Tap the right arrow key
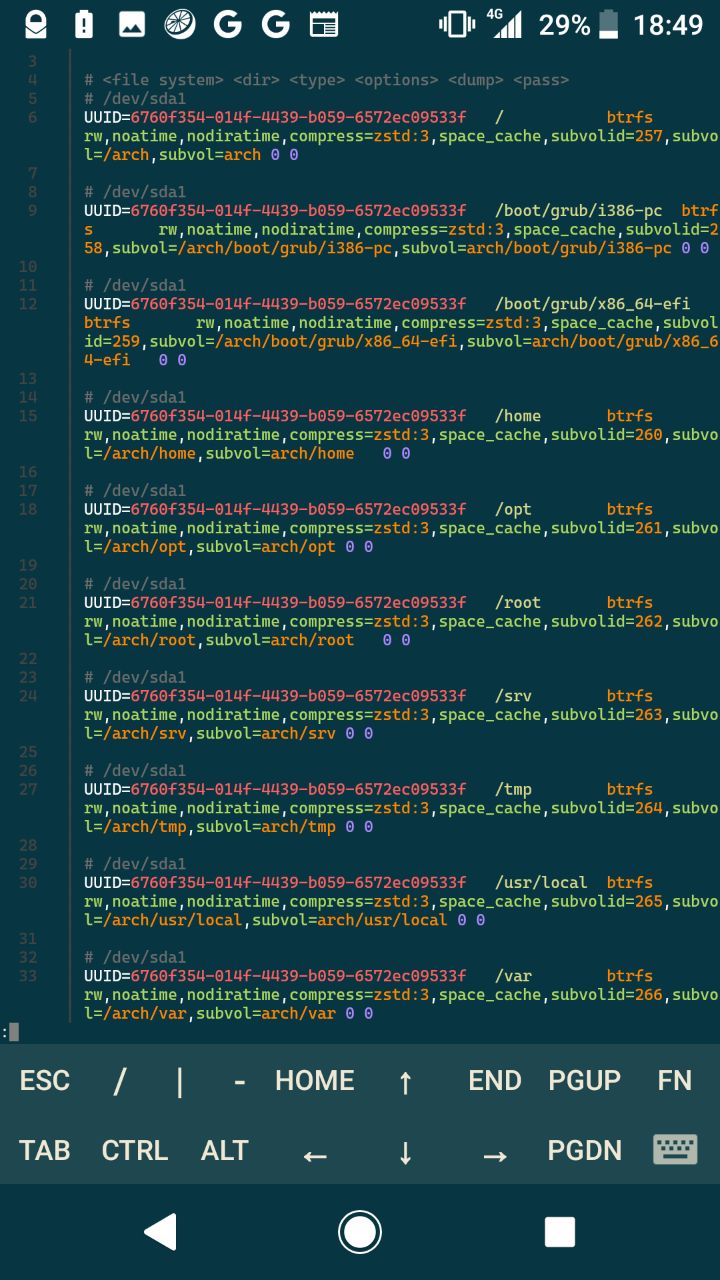 pos(495,1156)
